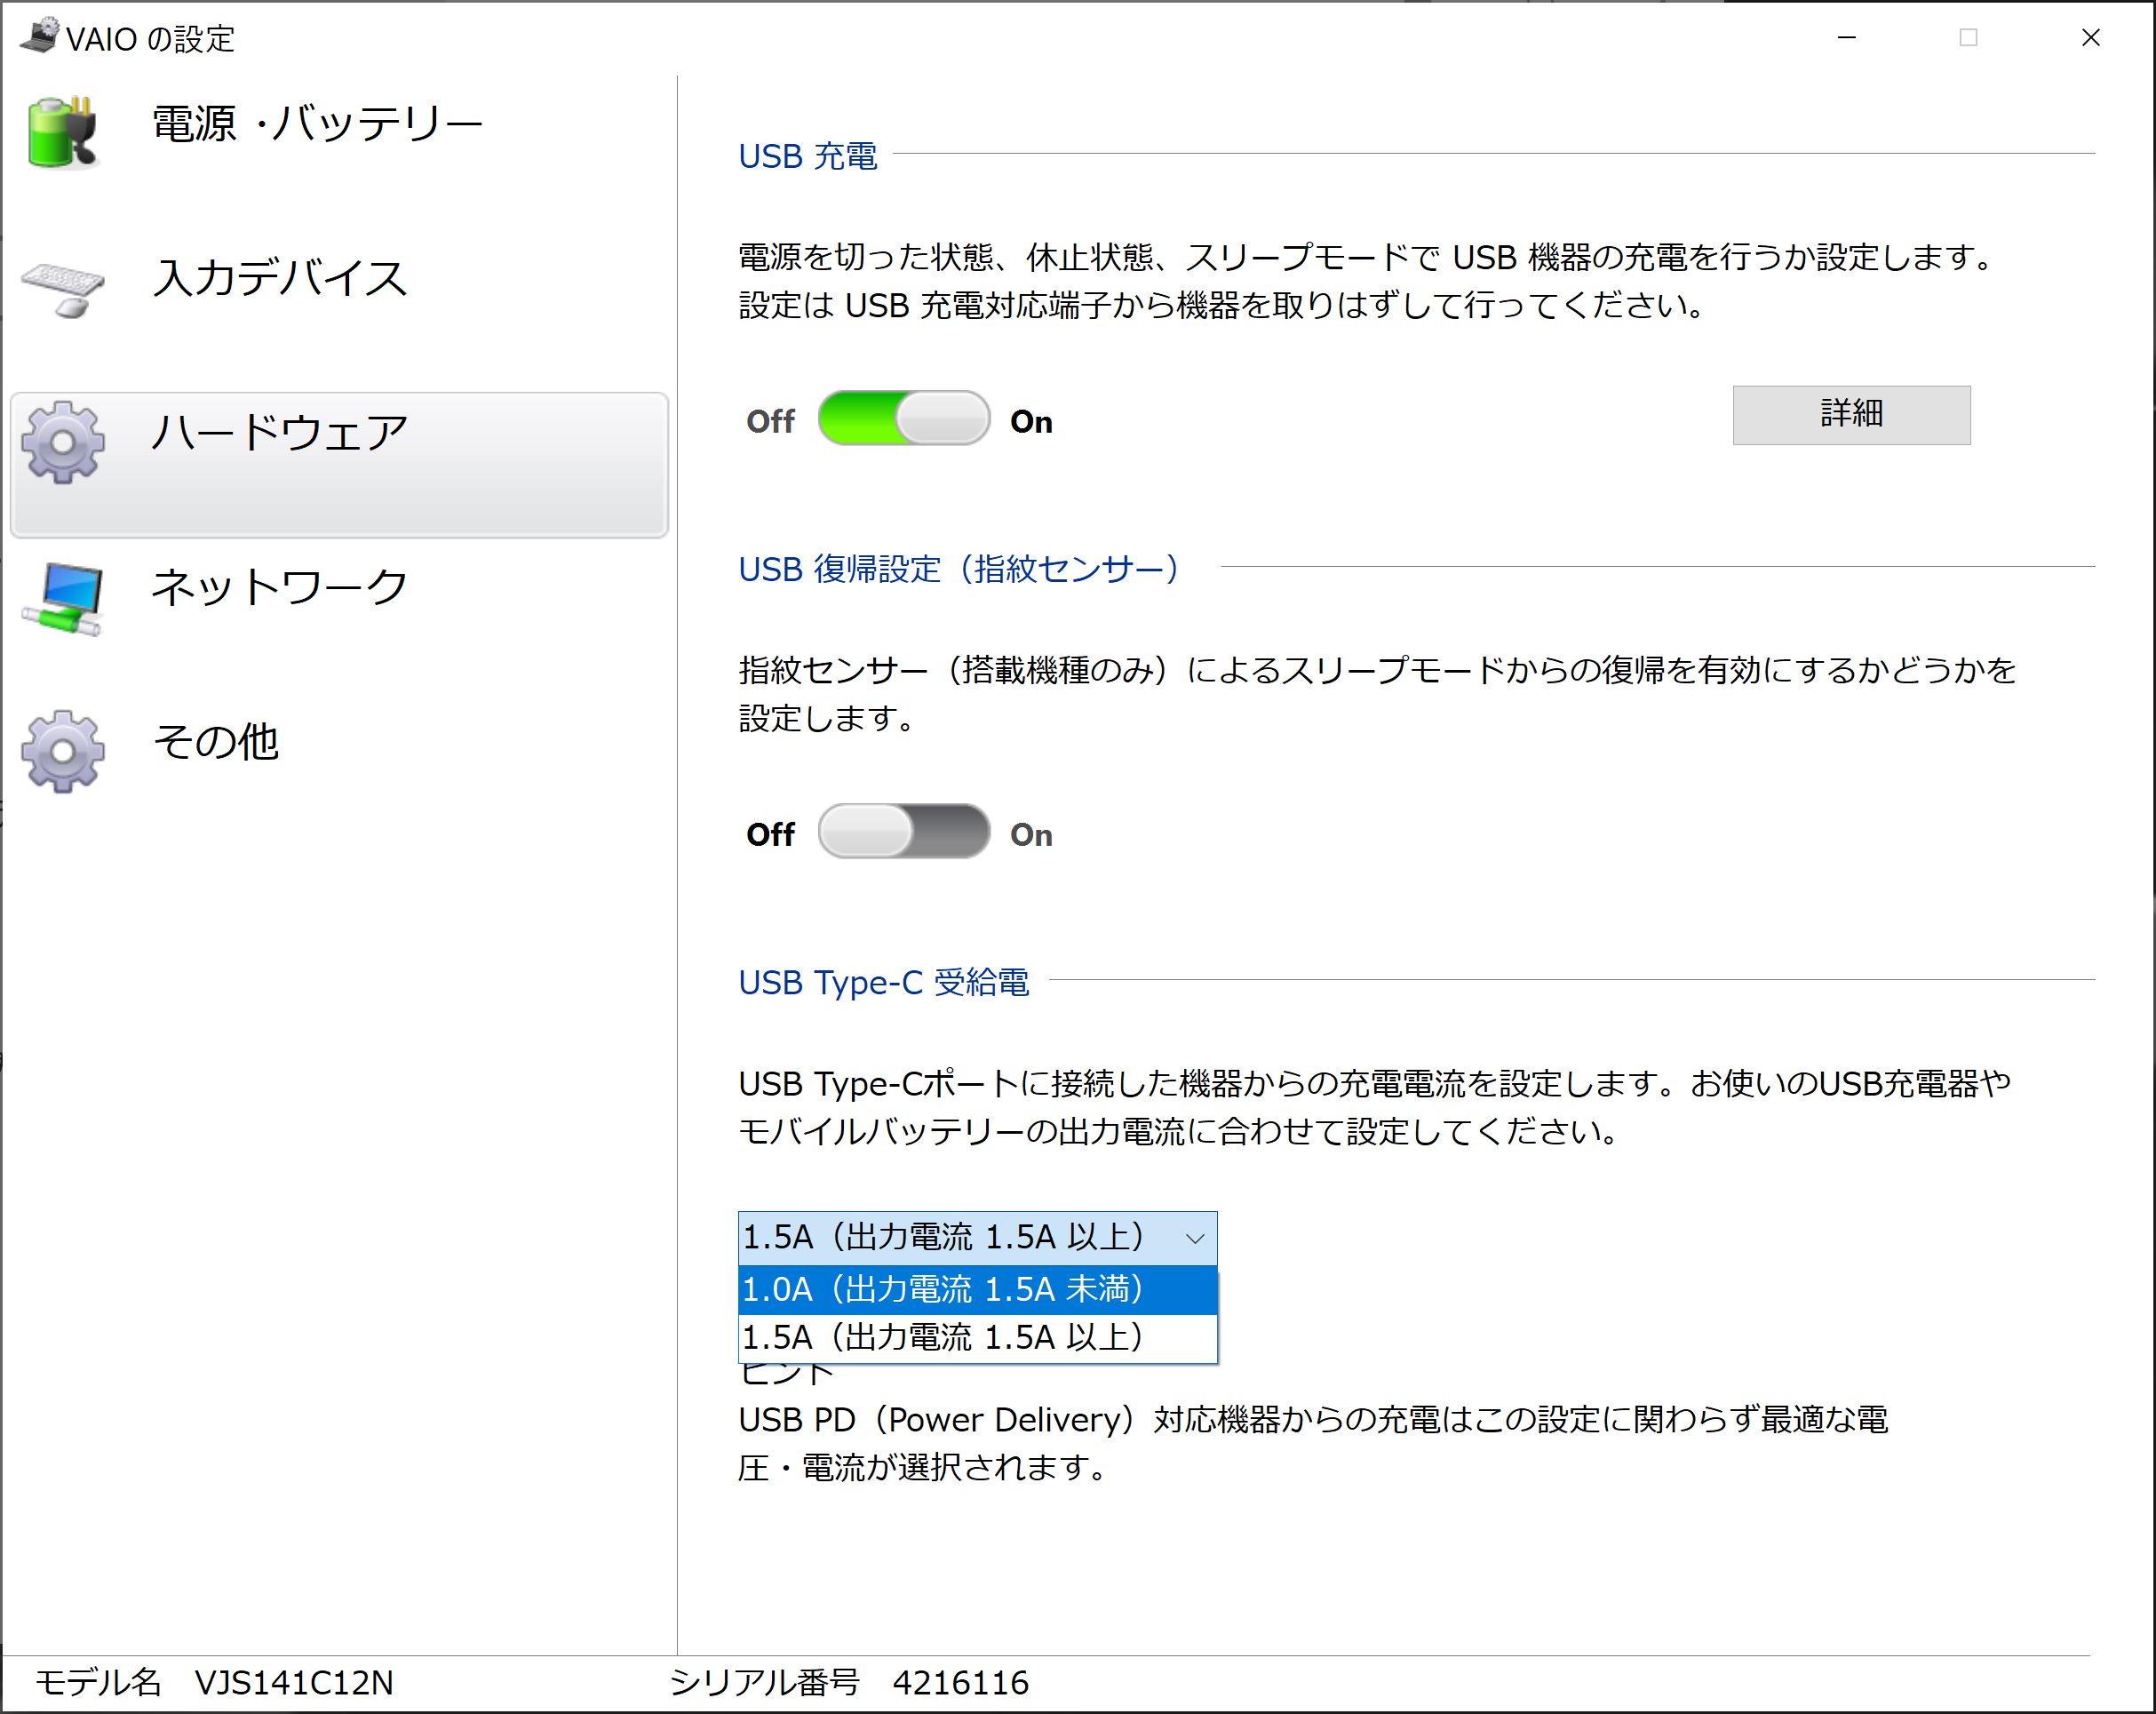Choose 1.0A（出力電流 1.5A 未満） option
The image size is (2156, 1714).
point(977,1290)
